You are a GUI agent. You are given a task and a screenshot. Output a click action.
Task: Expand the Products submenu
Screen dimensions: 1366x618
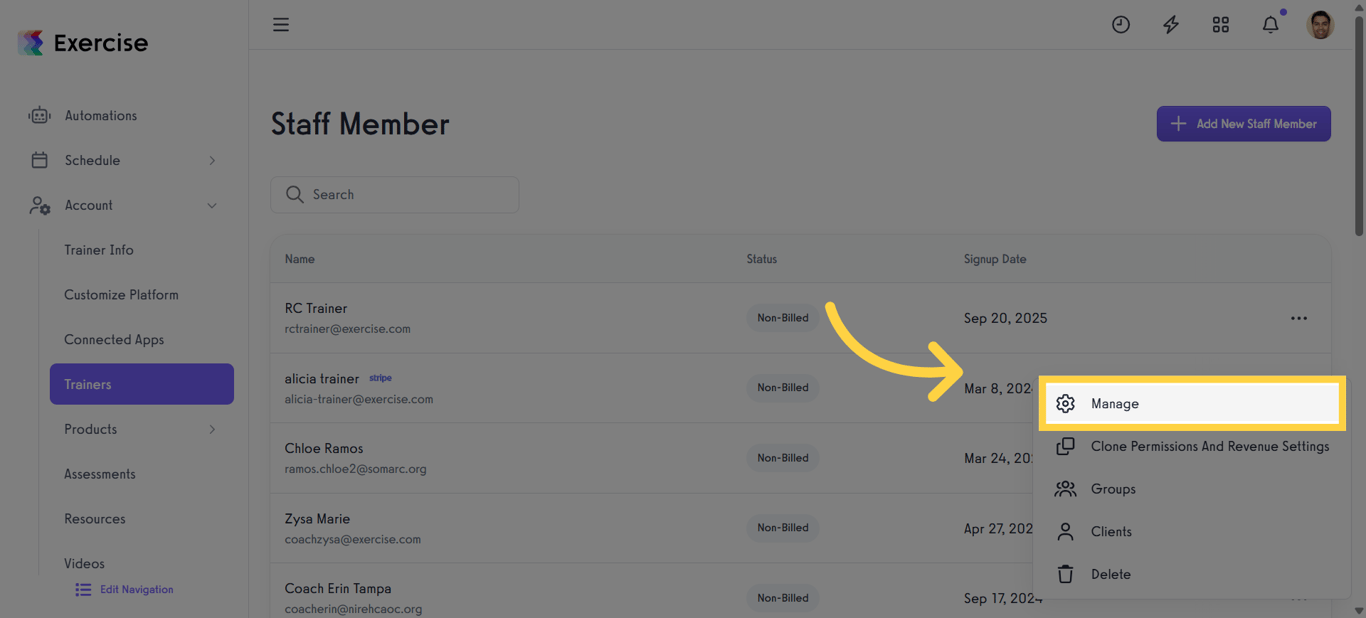[212, 429]
